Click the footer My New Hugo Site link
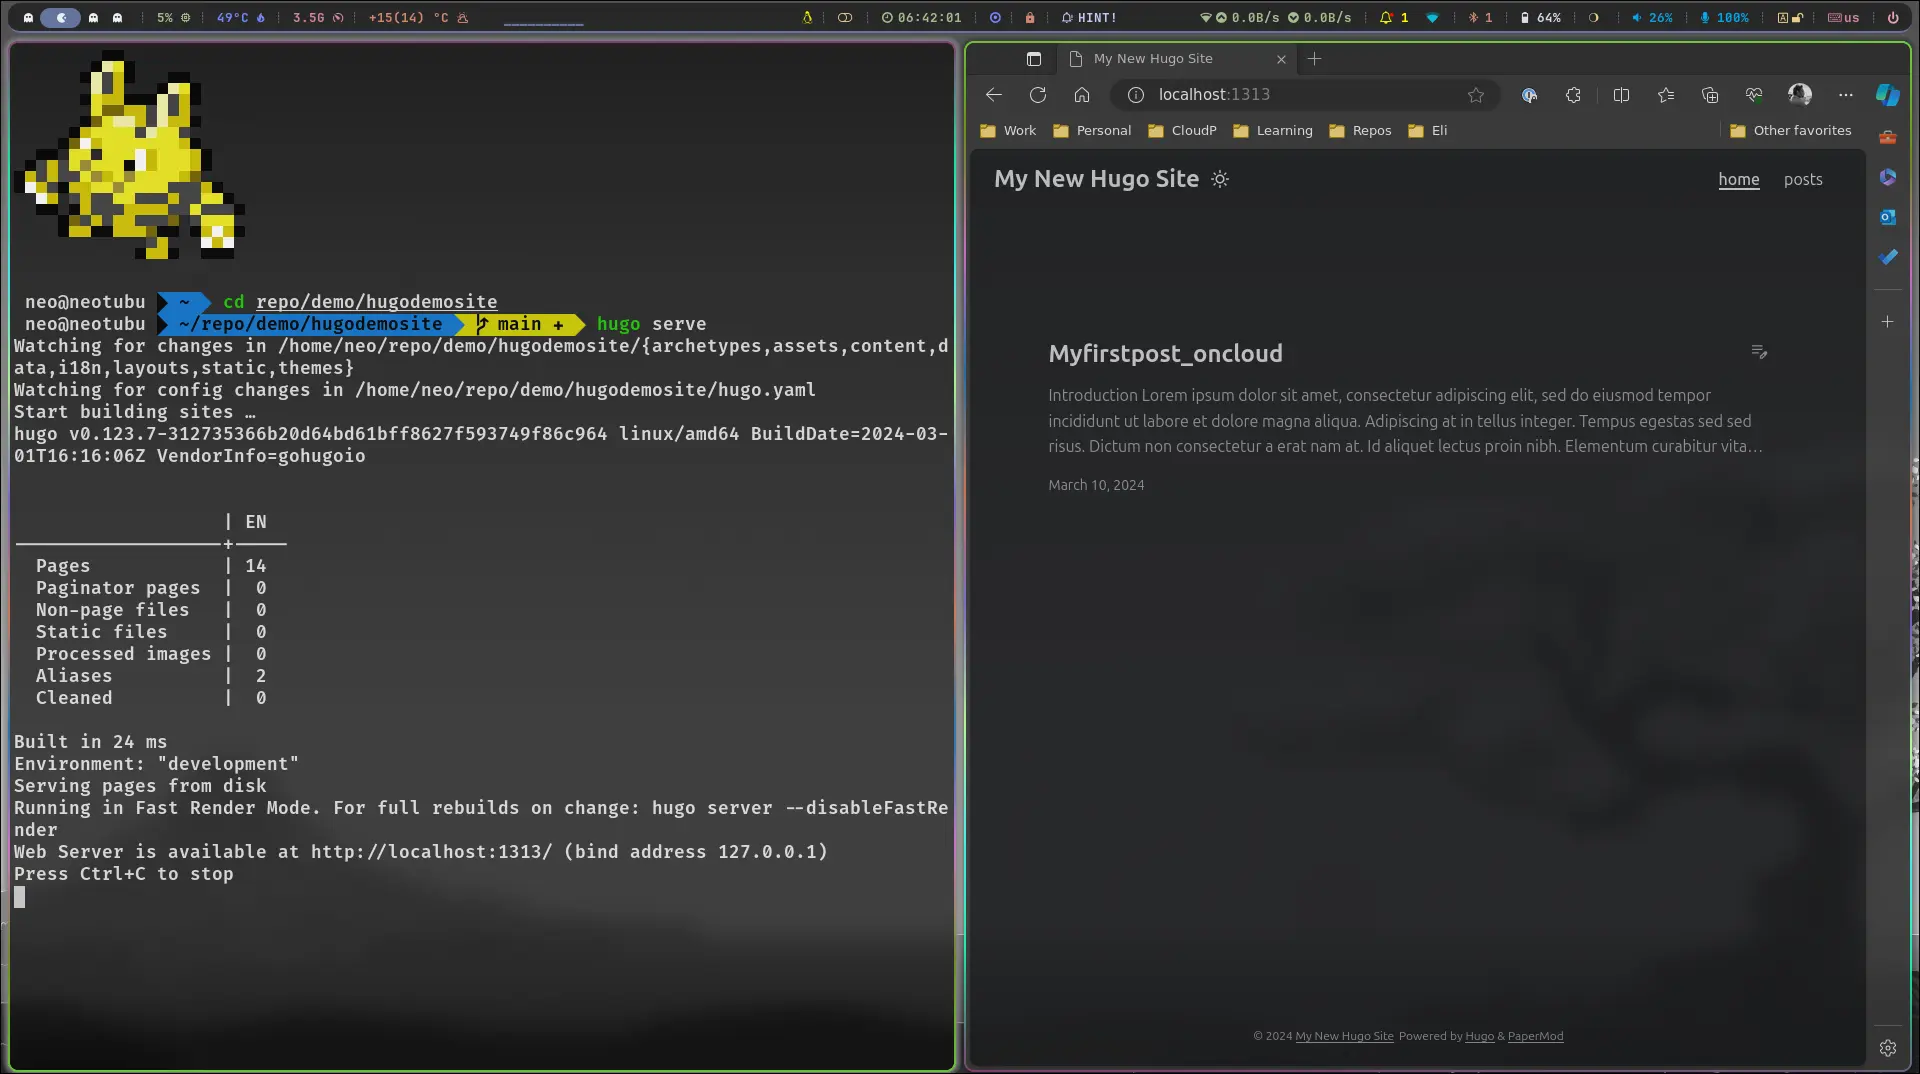Image resolution: width=1920 pixels, height=1074 pixels. (1344, 1037)
